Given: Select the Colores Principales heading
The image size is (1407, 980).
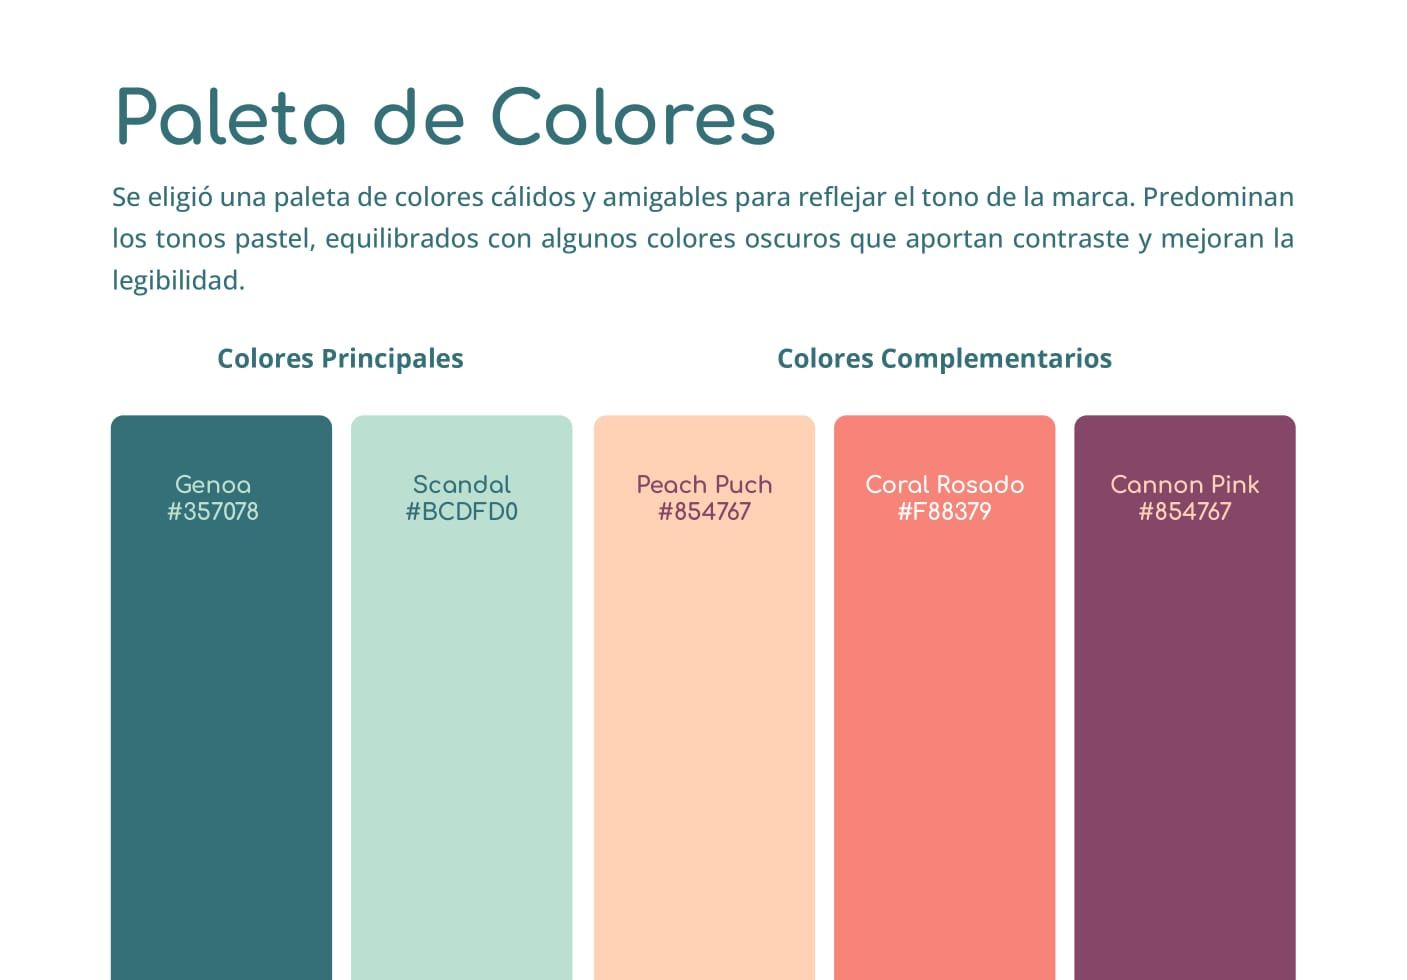Looking at the screenshot, I should click(340, 358).
